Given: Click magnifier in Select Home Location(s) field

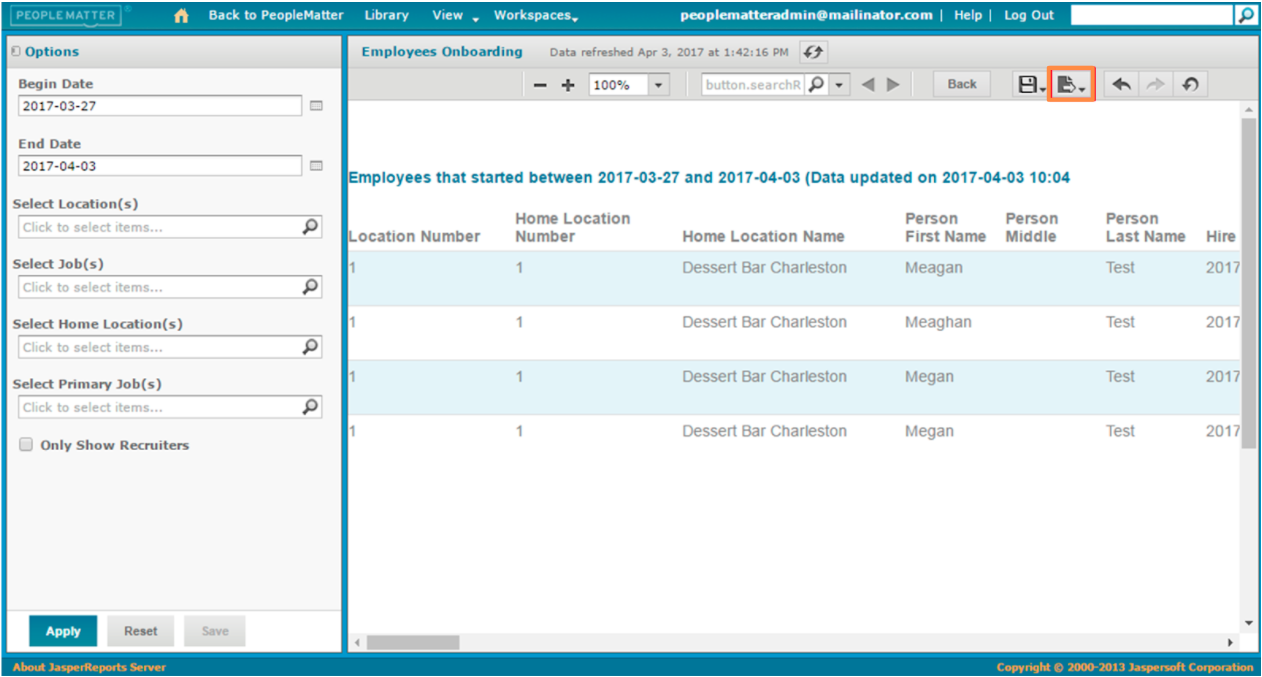Looking at the screenshot, I should (x=311, y=347).
